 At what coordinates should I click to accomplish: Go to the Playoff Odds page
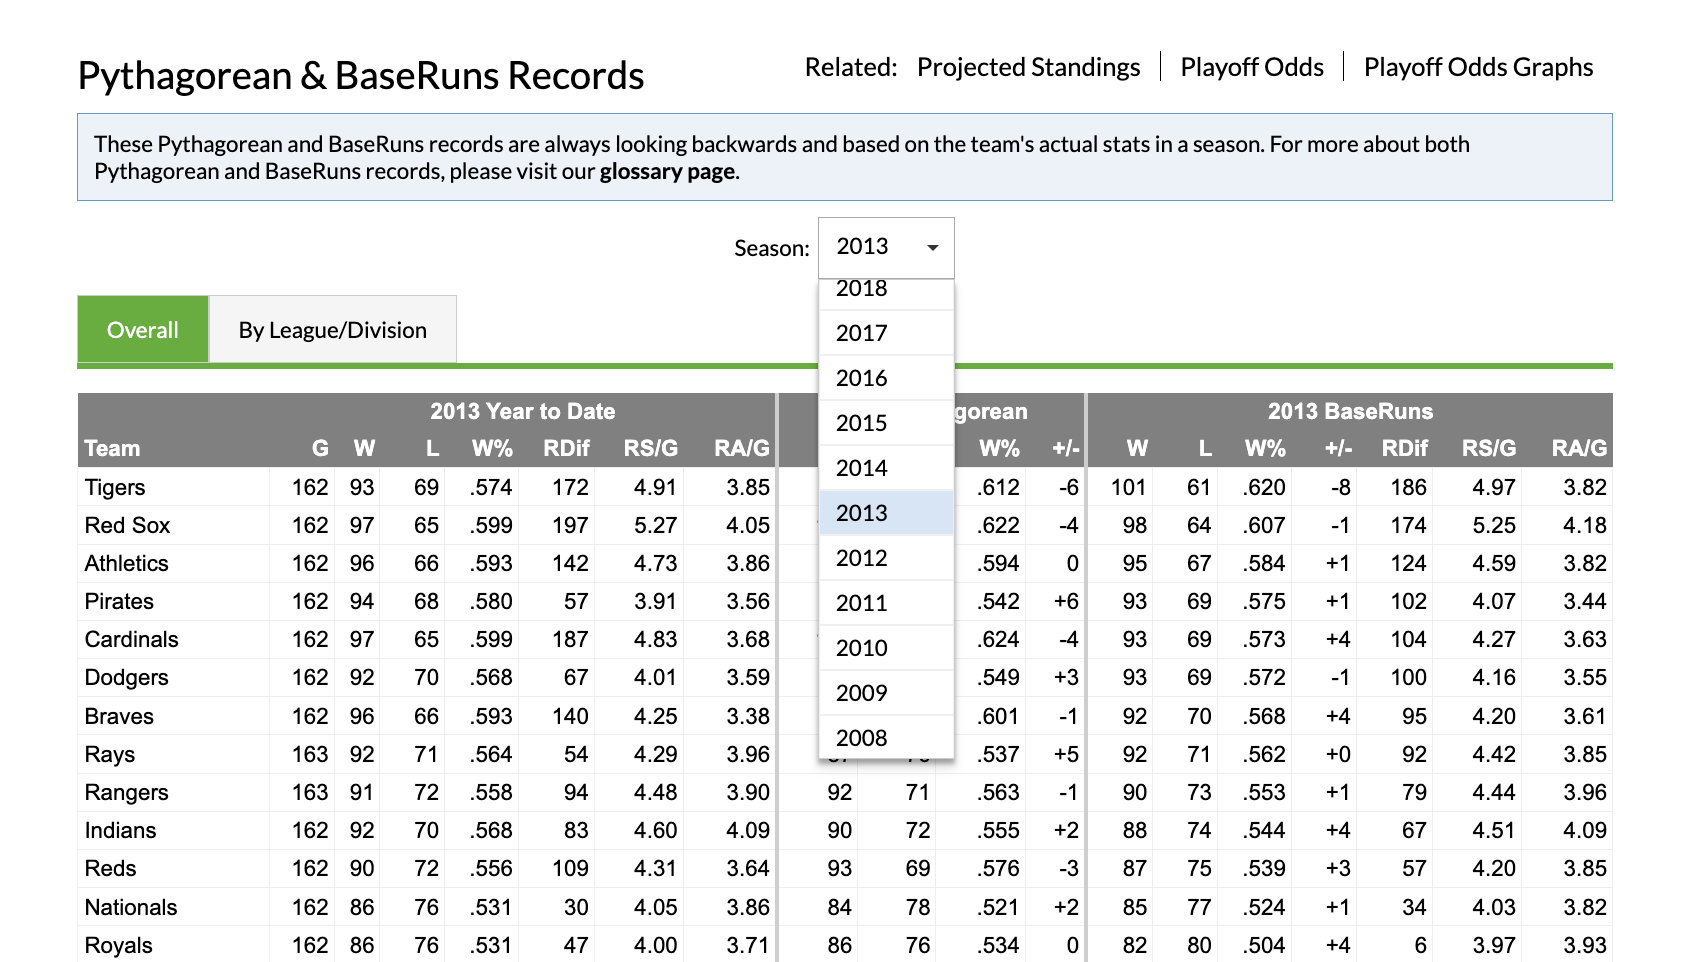(x=1251, y=67)
